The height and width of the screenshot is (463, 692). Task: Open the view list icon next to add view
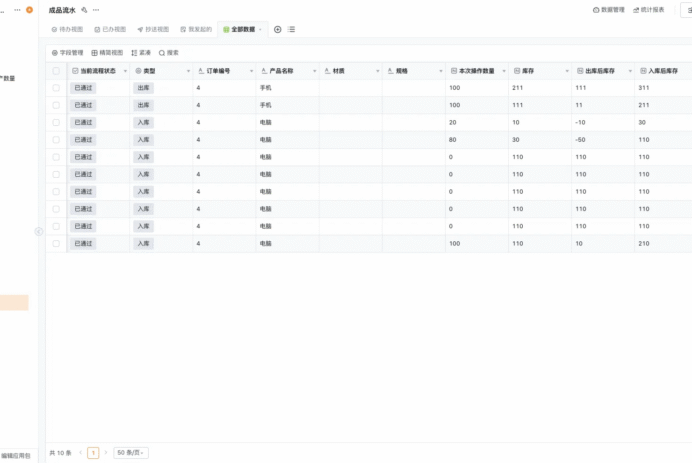(x=291, y=30)
